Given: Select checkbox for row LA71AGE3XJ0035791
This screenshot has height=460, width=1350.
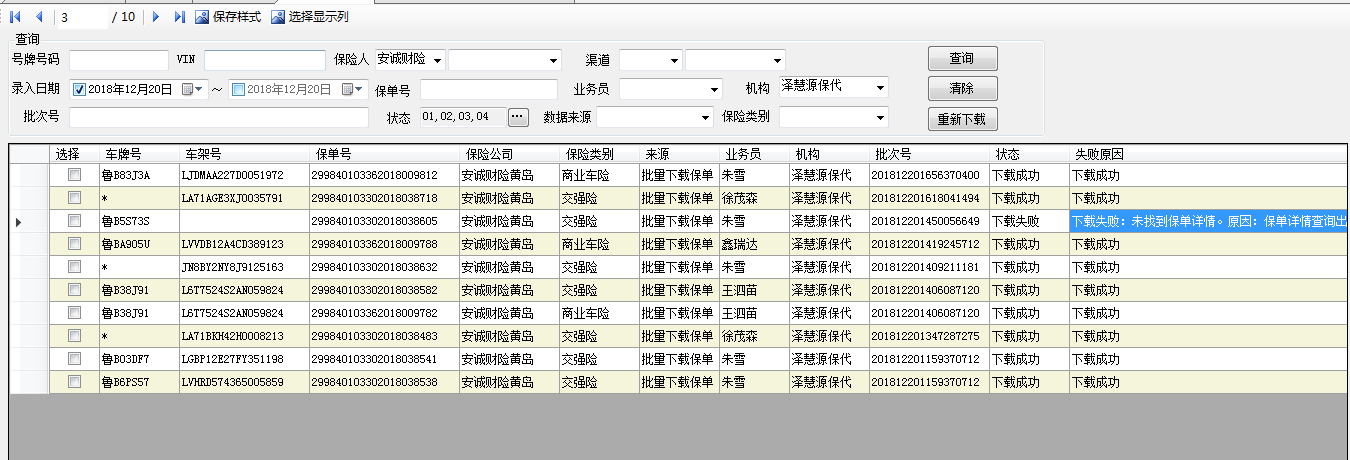Looking at the screenshot, I should 74,198.
